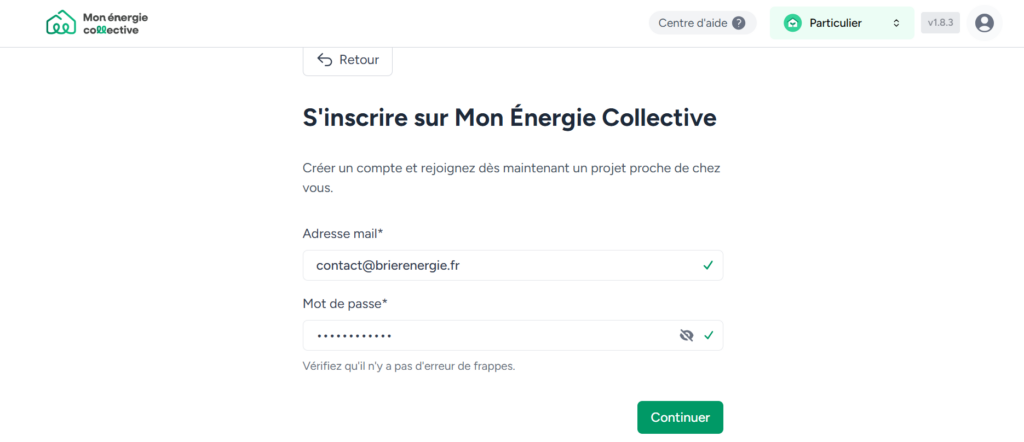
Task: Click the "Adresse mail*" field label
Action: click(343, 234)
